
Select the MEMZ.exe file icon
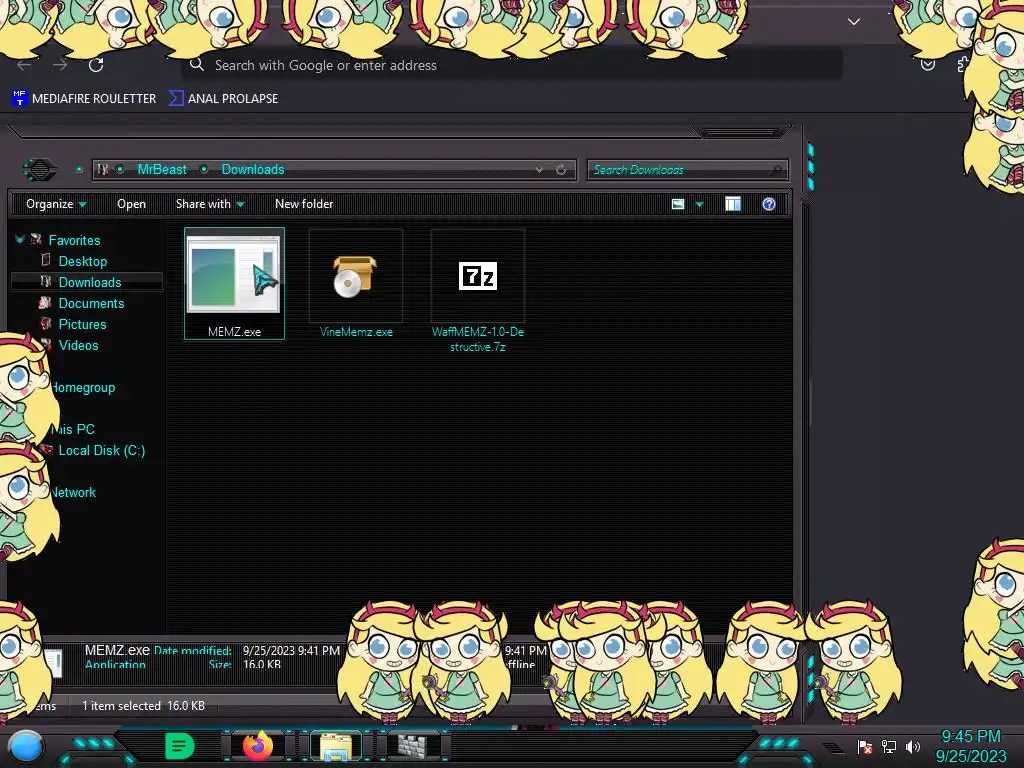pyautogui.click(x=234, y=283)
